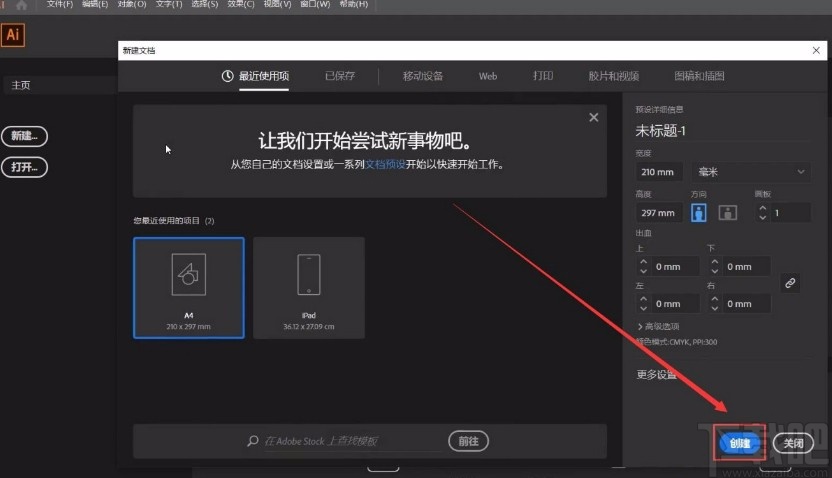Click the home icon in menu bar

[21, 5]
